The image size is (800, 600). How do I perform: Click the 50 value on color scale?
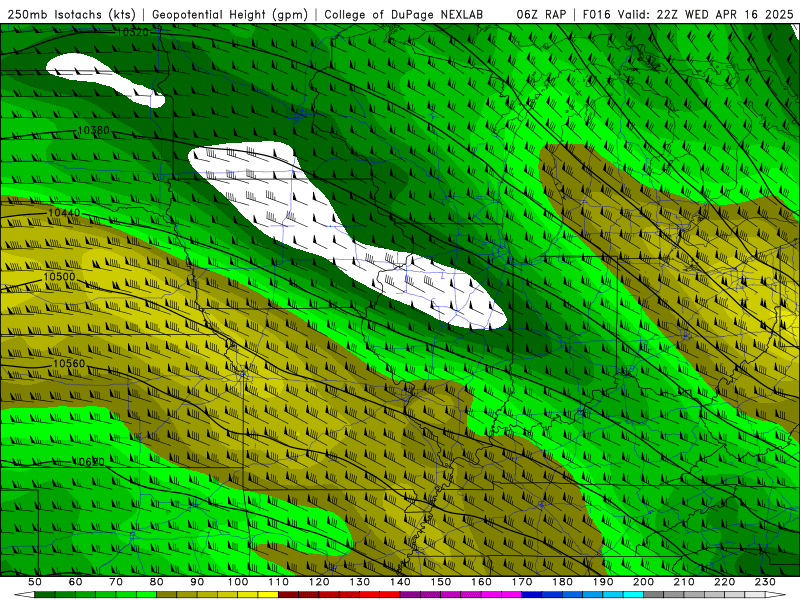coord(35,582)
